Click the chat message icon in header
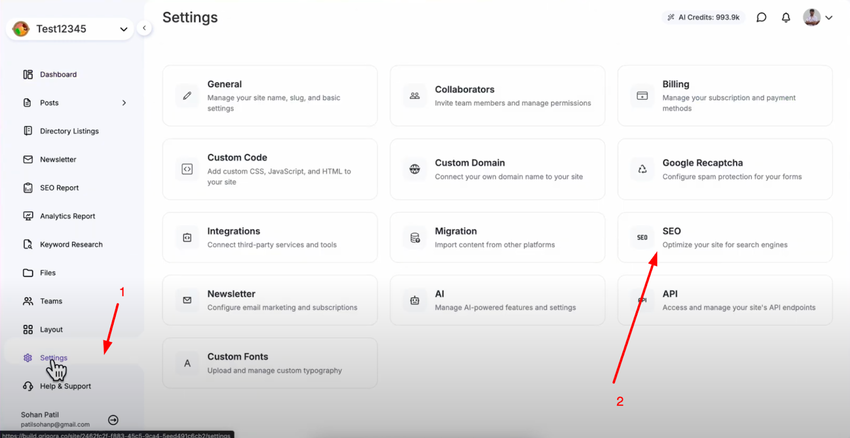Image resolution: width=850 pixels, height=438 pixels. pyautogui.click(x=761, y=18)
